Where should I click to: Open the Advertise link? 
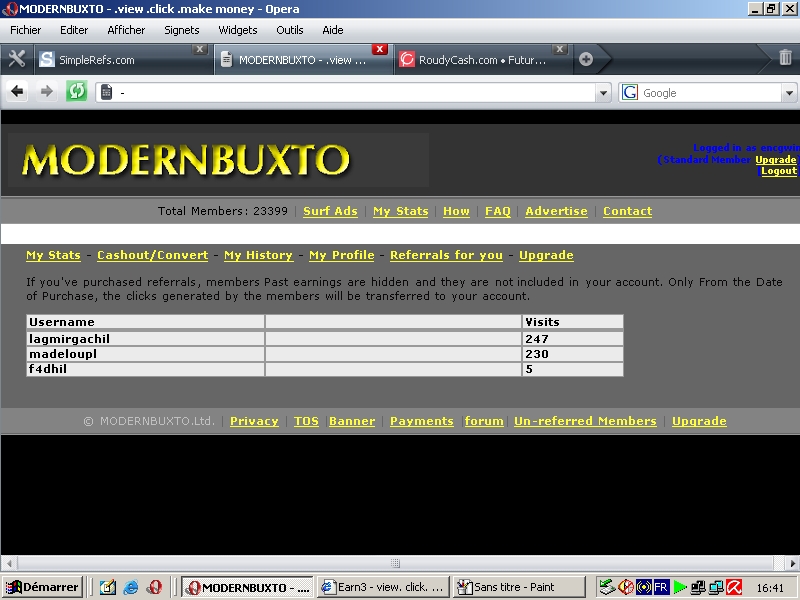click(556, 211)
